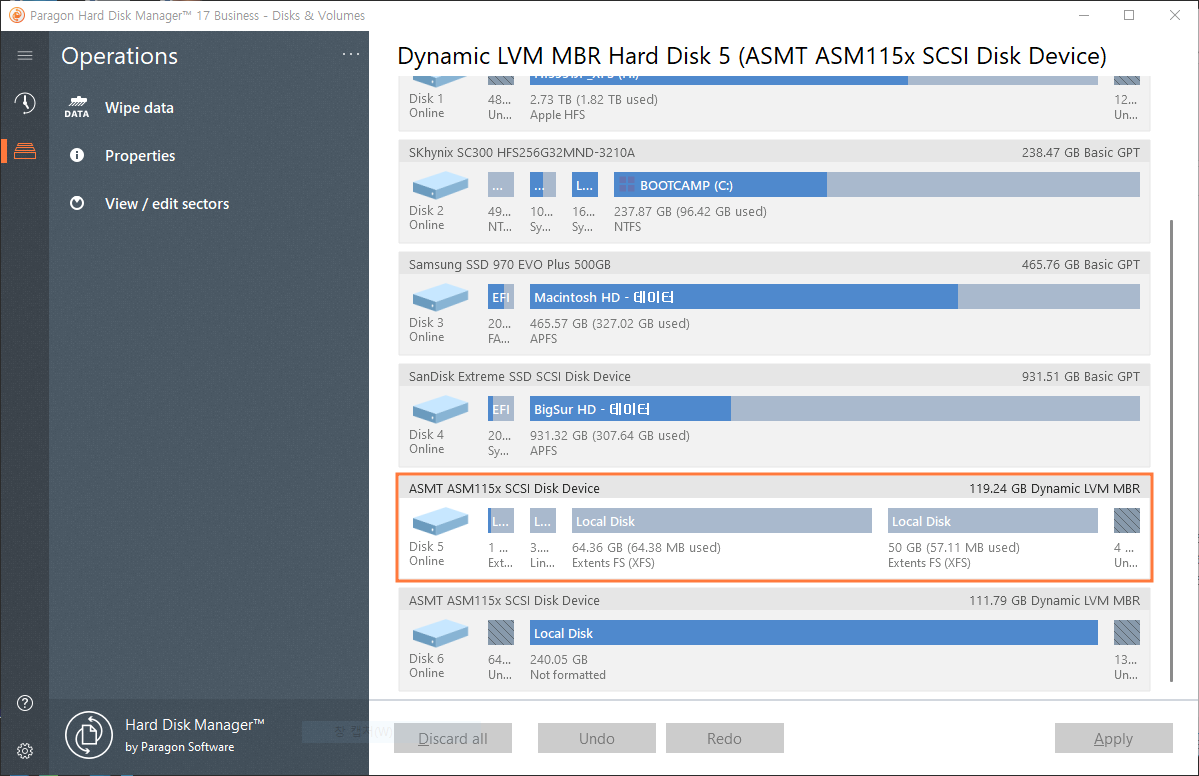Select the Disk 5 drive icon

tap(440, 522)
